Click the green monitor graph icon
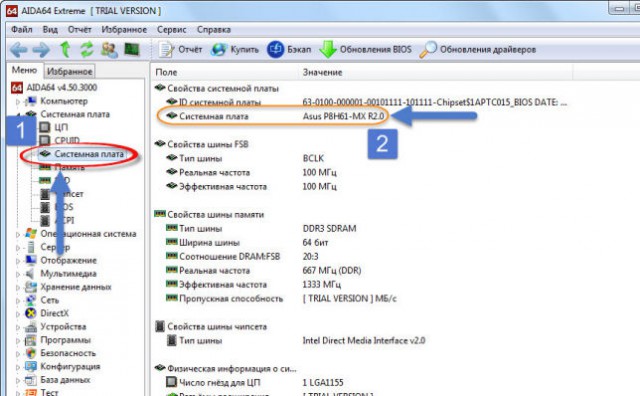This screenshot has height=396, width=640. tap(132, 49)
